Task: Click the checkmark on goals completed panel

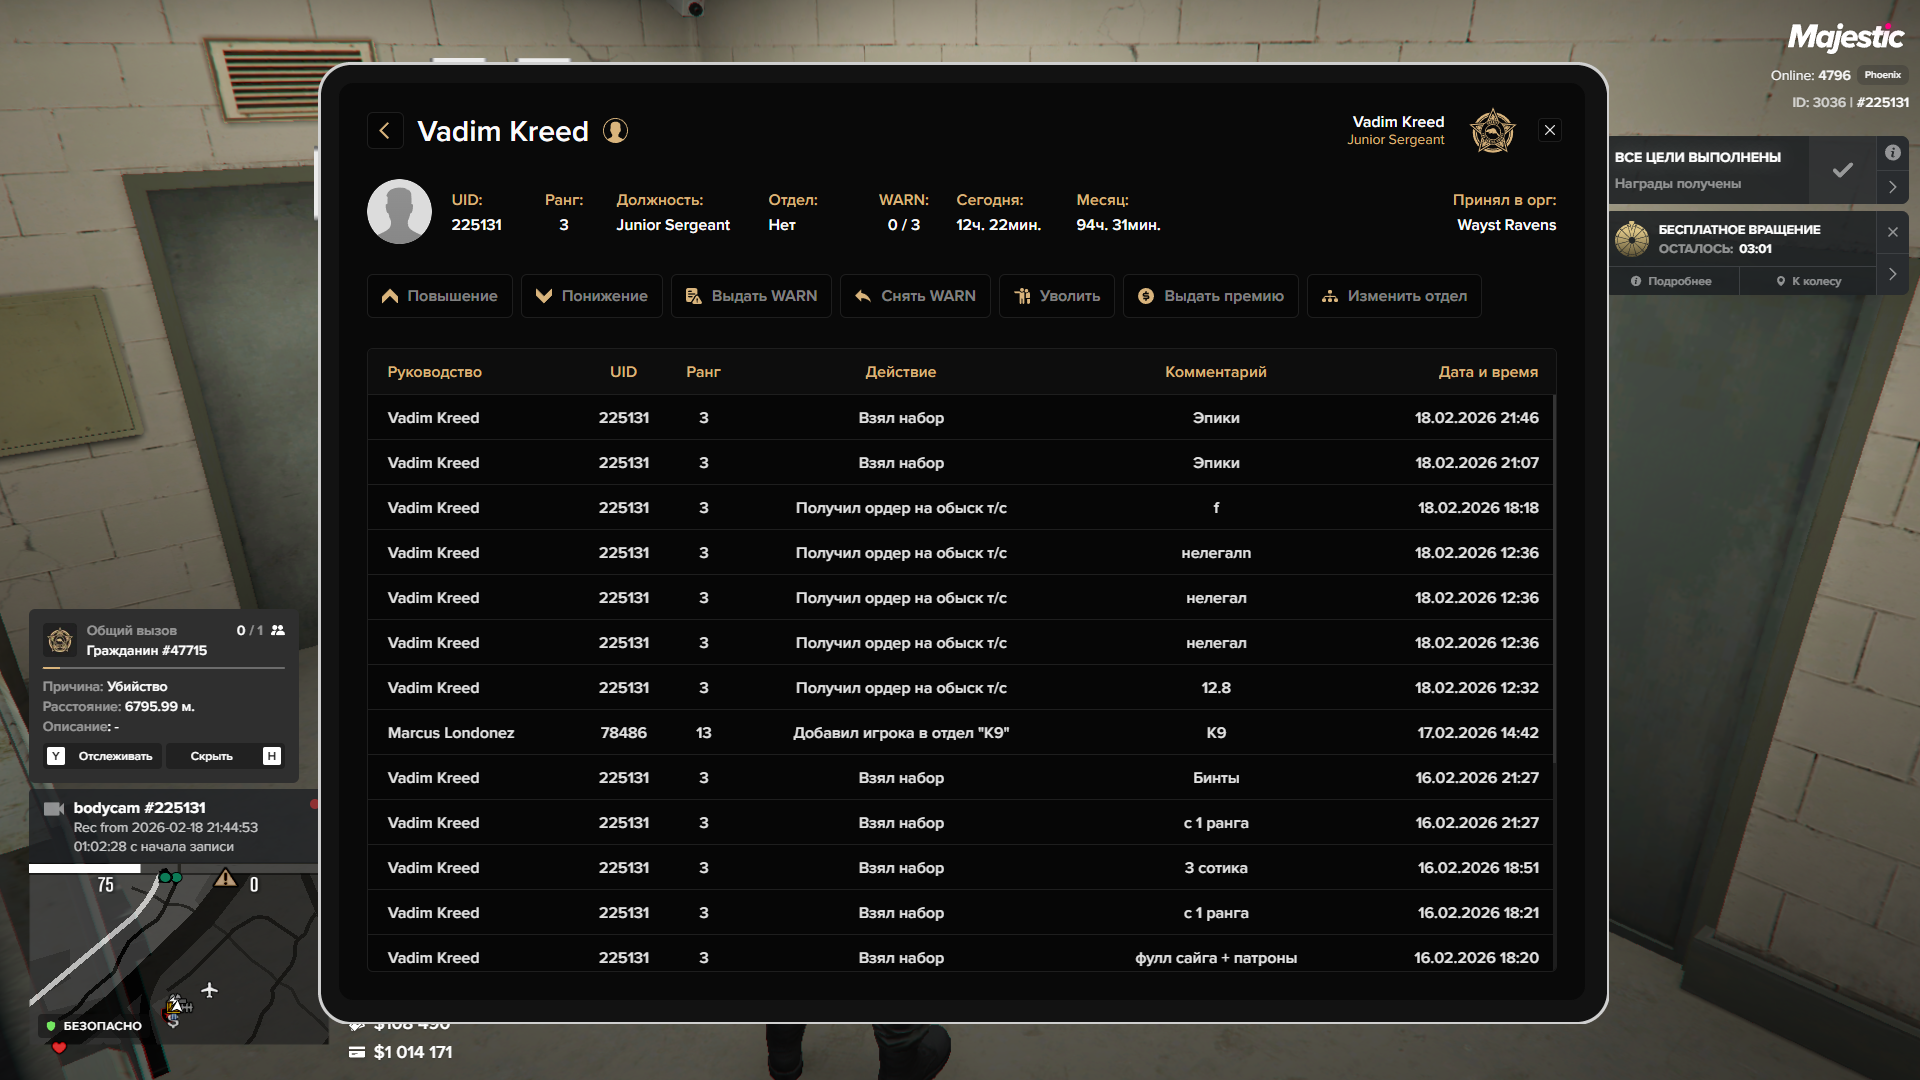Action: click(x=1842, y=170)
